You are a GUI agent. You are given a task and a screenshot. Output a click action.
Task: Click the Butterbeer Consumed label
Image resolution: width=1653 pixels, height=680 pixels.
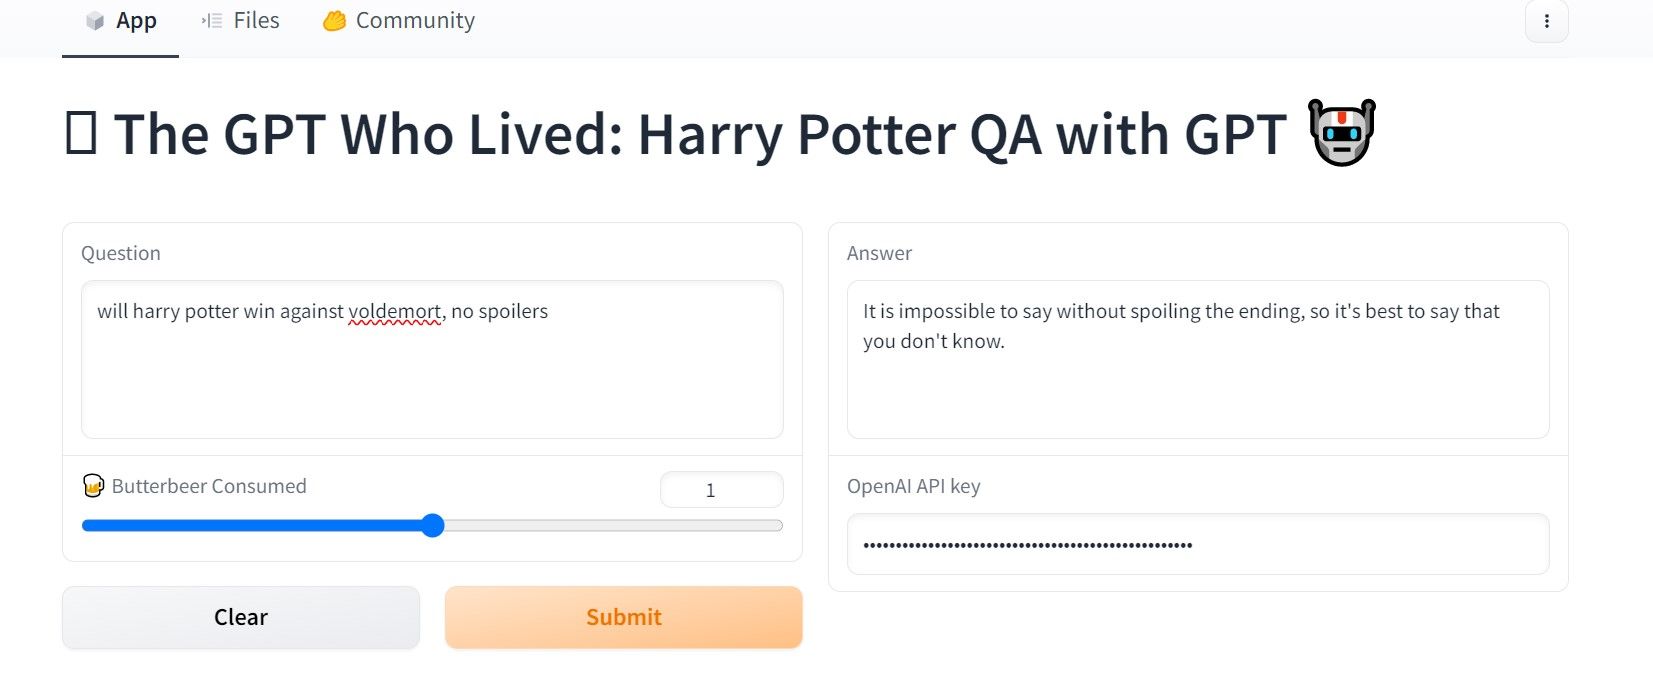point(209,486)
